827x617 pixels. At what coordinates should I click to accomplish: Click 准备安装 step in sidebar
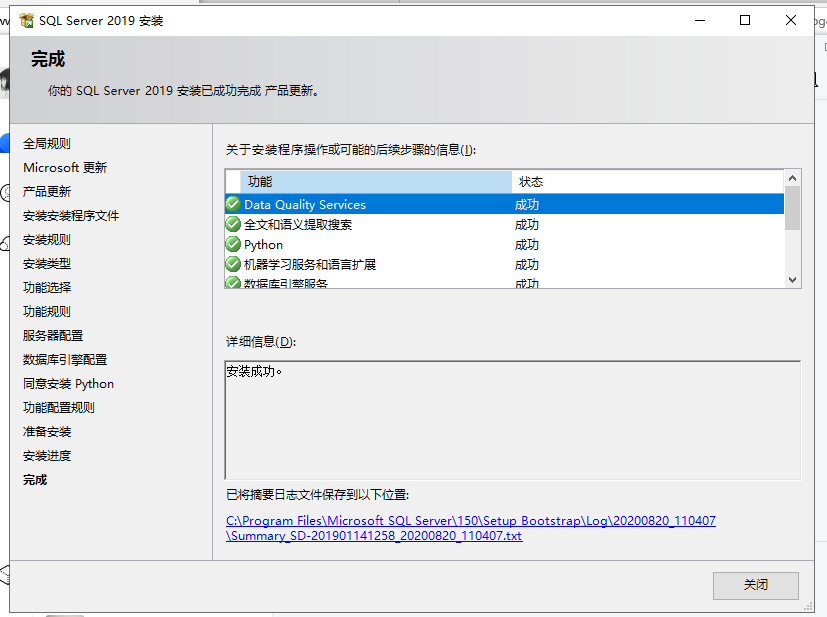coord(46,431)
